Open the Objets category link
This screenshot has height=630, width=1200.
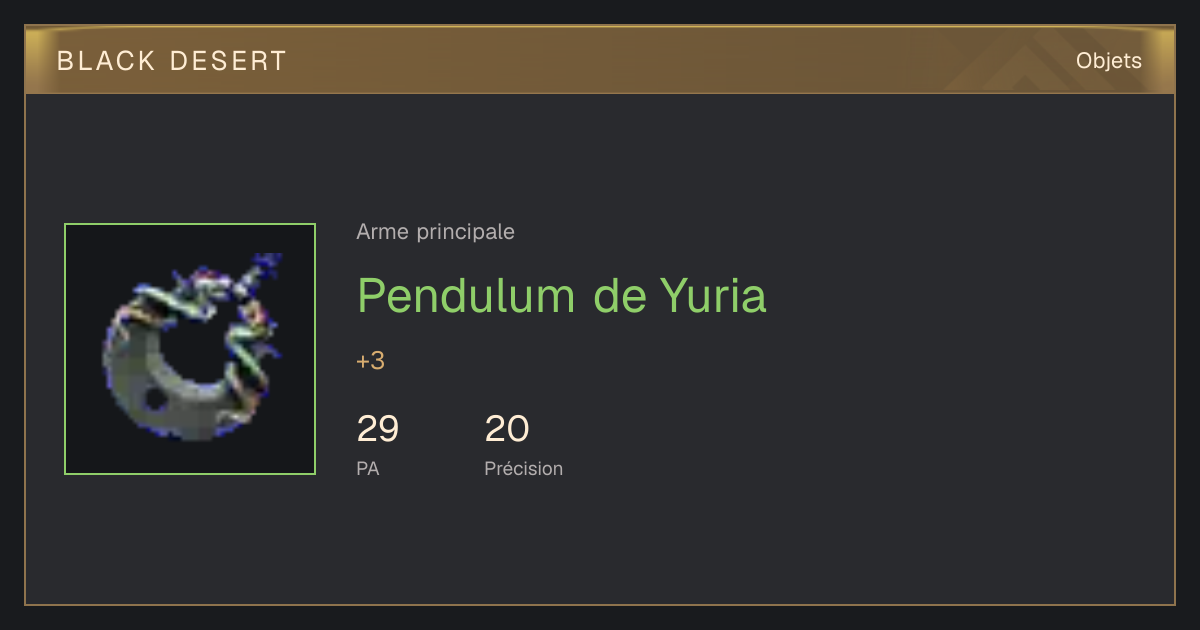coord(1108,61)
